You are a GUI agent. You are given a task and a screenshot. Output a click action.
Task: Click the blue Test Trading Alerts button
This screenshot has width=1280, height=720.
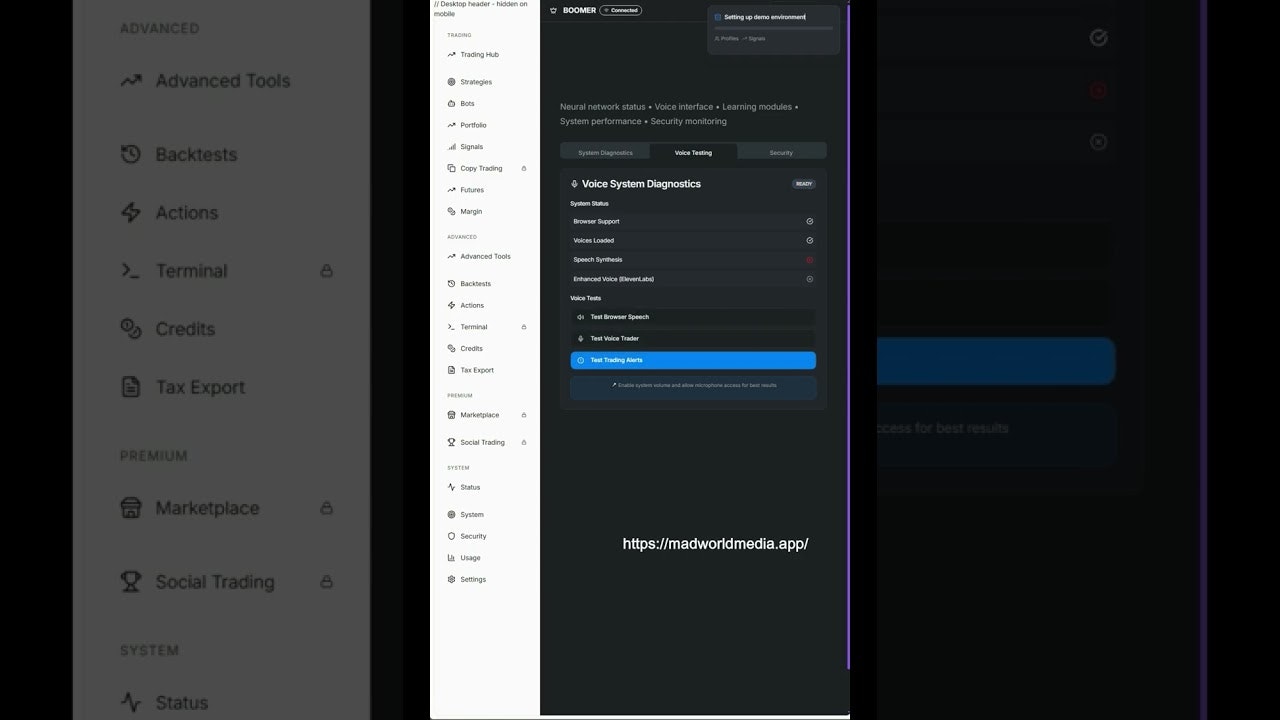pyautogui.click(x=693, y=360)
